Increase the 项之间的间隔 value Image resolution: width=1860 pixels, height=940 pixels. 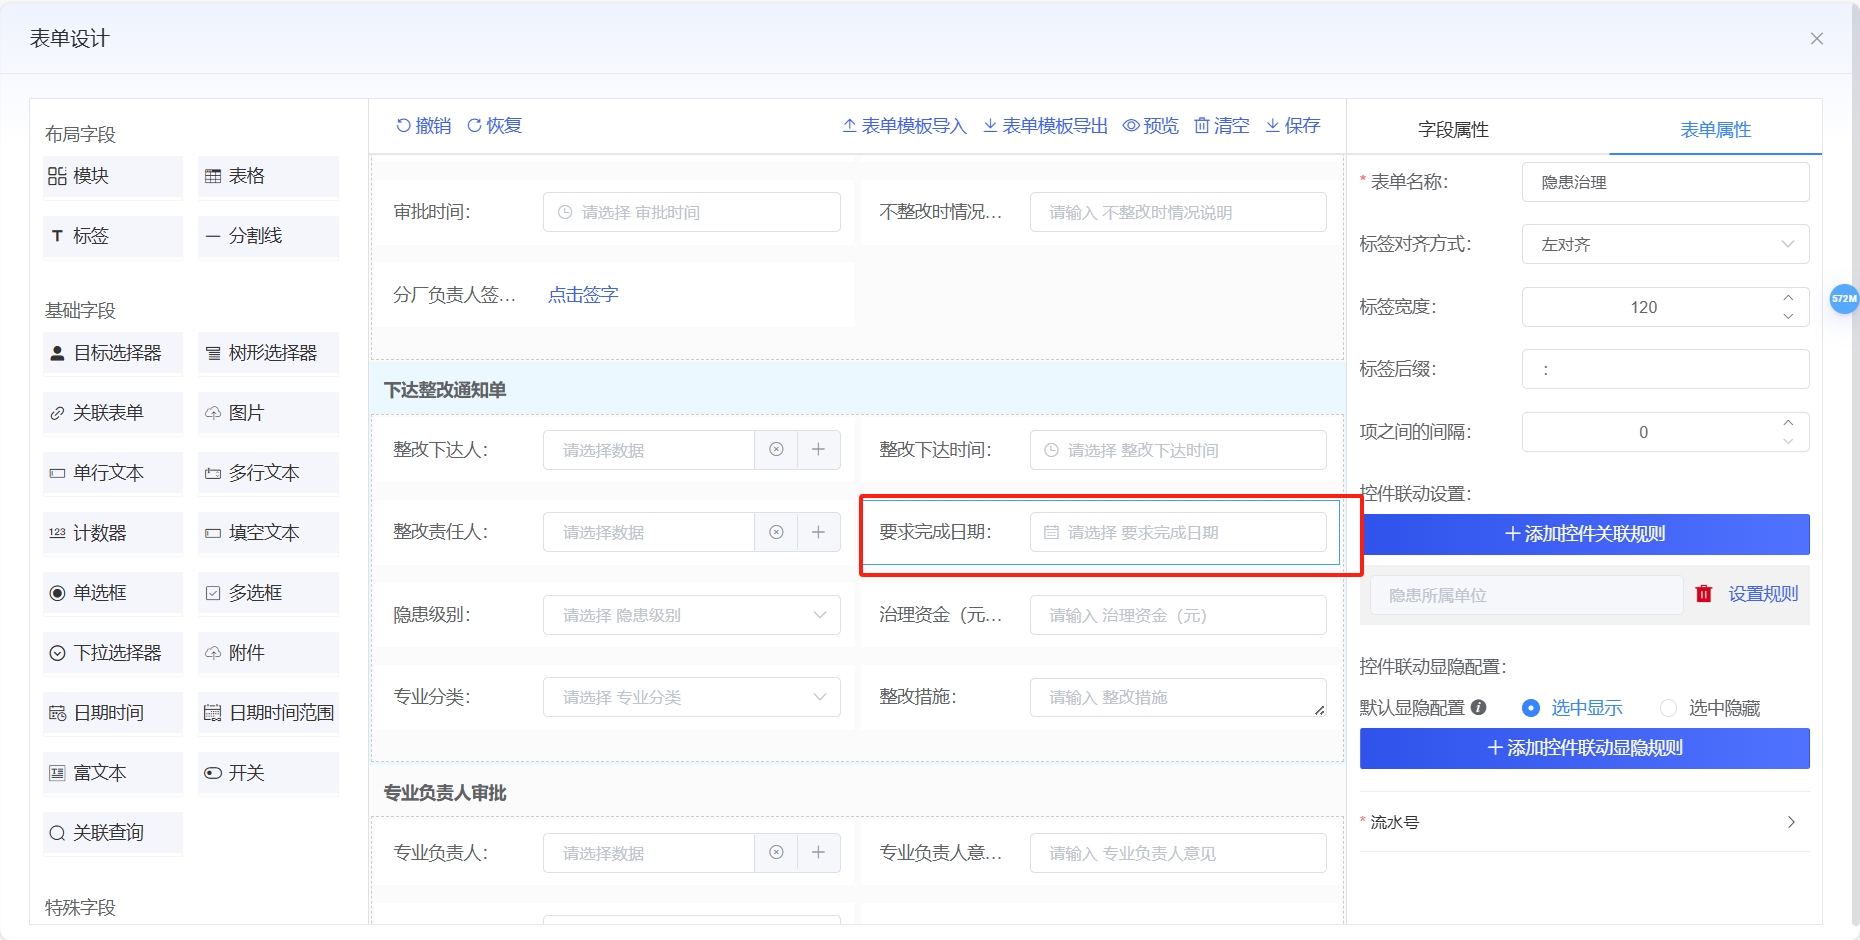(1788, 423)
